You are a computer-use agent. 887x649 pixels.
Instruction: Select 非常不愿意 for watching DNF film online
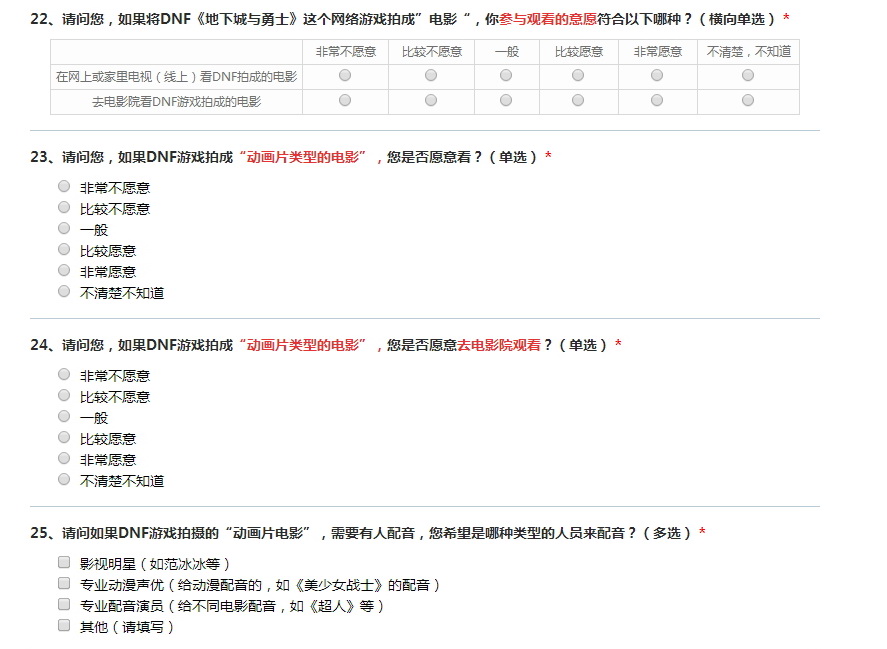click(x=345, y=75)
